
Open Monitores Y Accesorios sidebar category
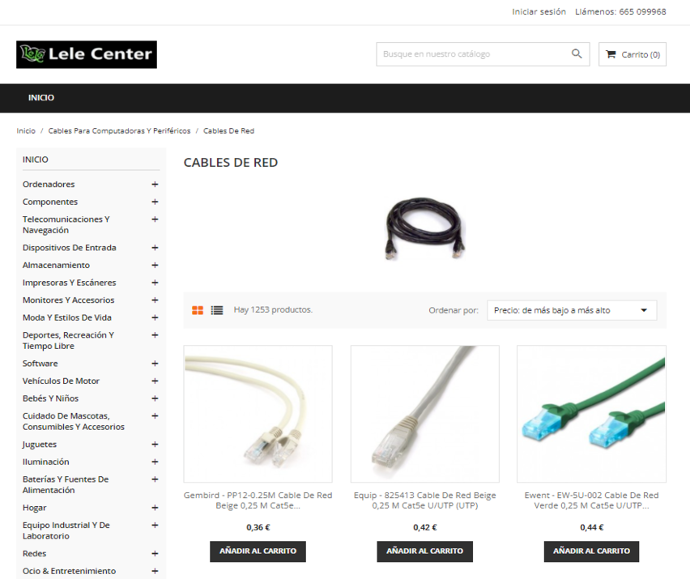pyautogui.click(x=68, y=300)
